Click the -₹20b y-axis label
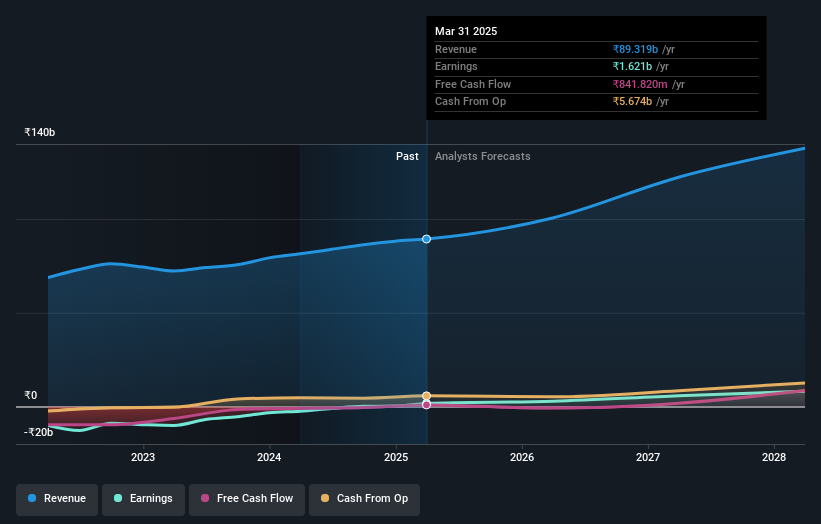Image resolution: width=821 pixels, height=524 pixels. [x=38, y=432]
